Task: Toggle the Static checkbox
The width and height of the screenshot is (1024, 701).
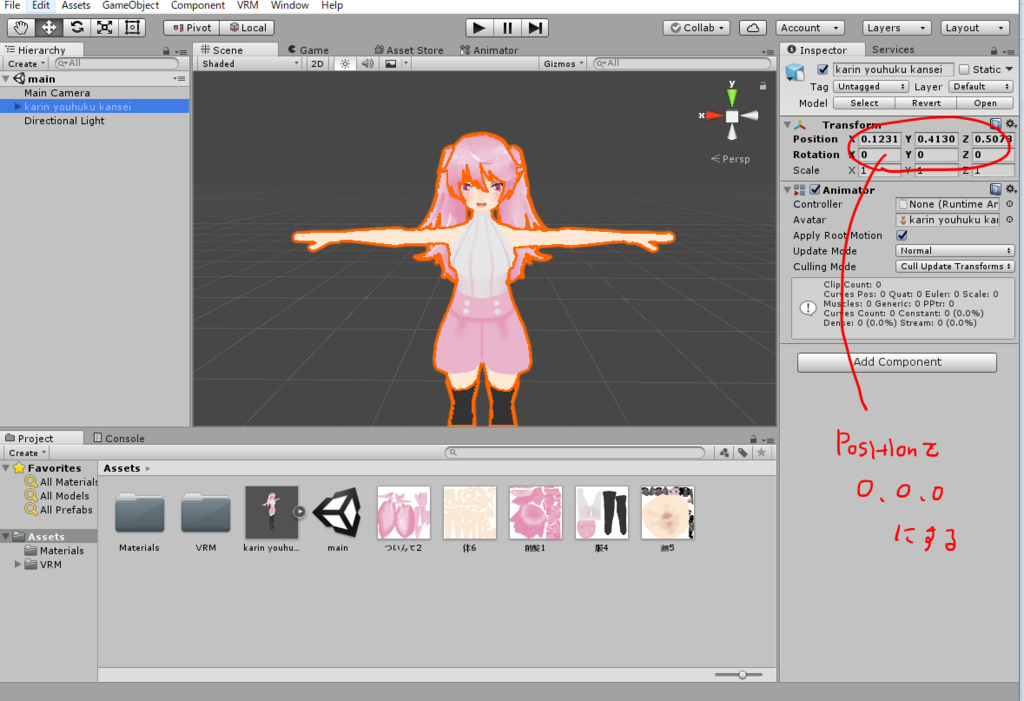Action: click(964, 69)
